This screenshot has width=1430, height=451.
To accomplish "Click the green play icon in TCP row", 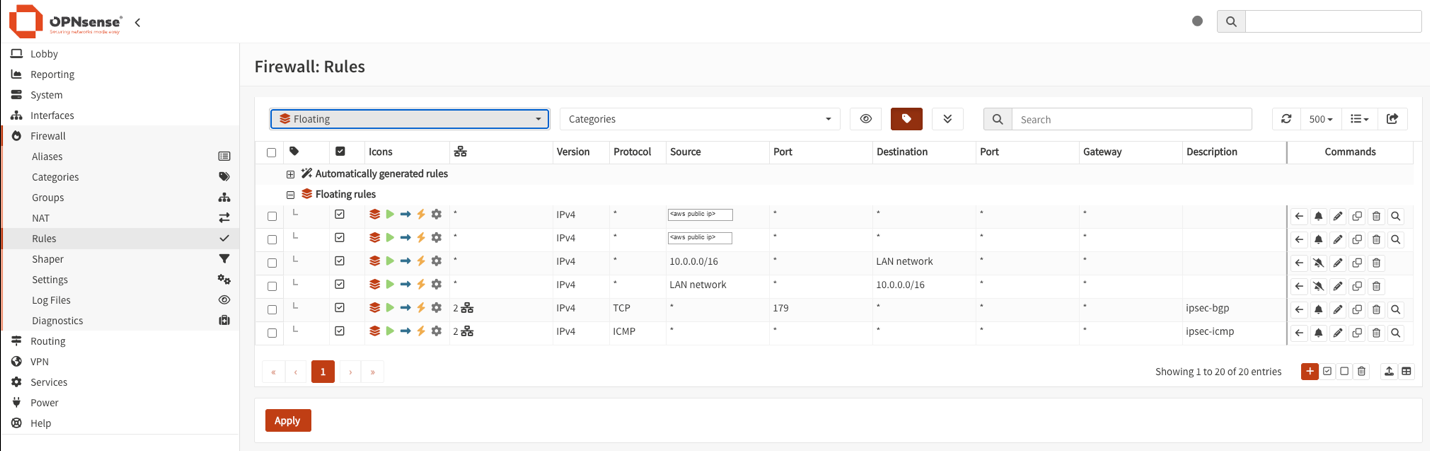I will point(390,308).
